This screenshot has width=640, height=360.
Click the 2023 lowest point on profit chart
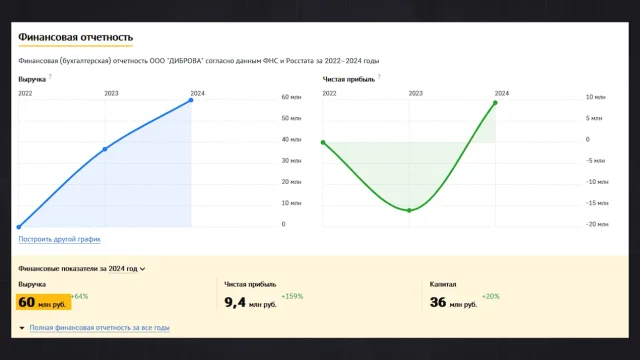[x=409, y=211]
